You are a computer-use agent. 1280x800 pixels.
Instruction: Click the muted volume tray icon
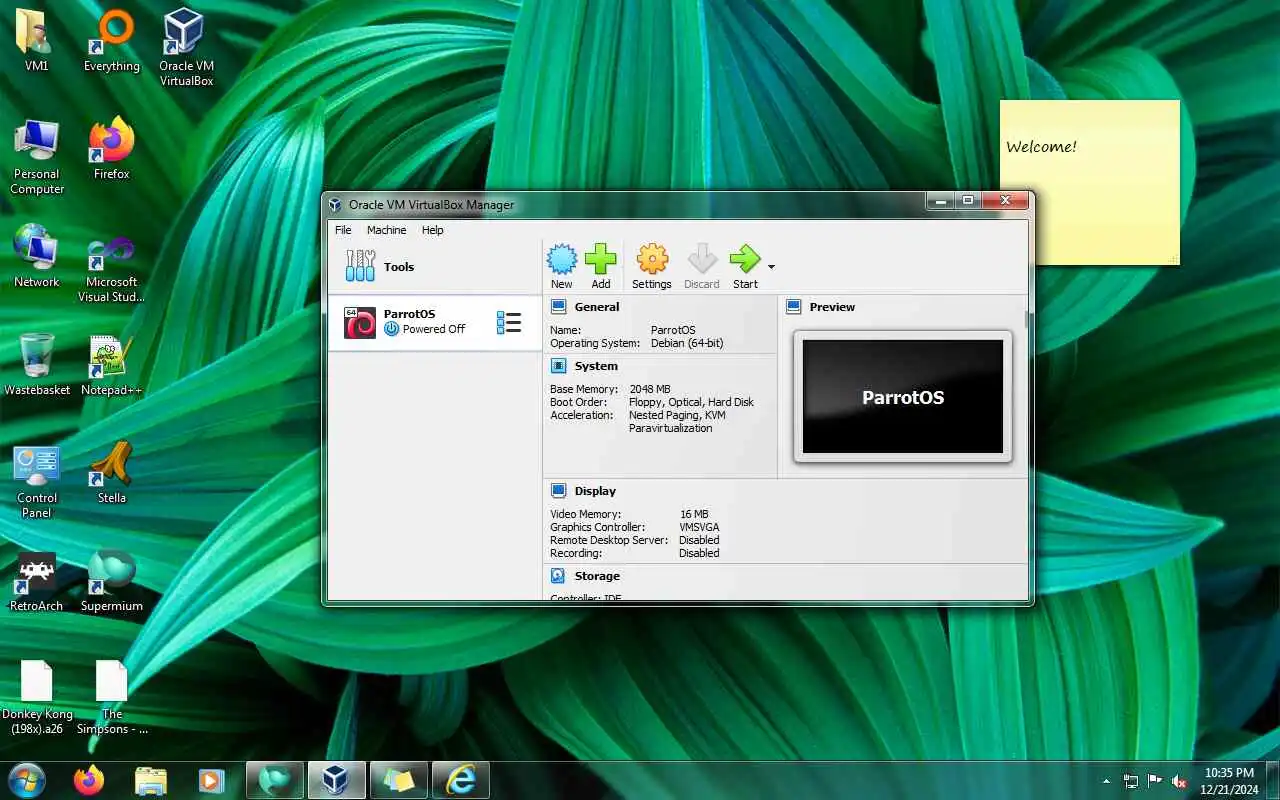[x=1180, y=781]
